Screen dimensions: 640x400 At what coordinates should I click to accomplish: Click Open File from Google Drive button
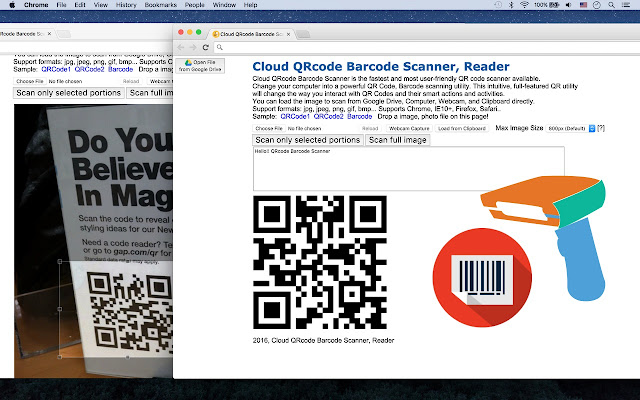click(200, 66)
